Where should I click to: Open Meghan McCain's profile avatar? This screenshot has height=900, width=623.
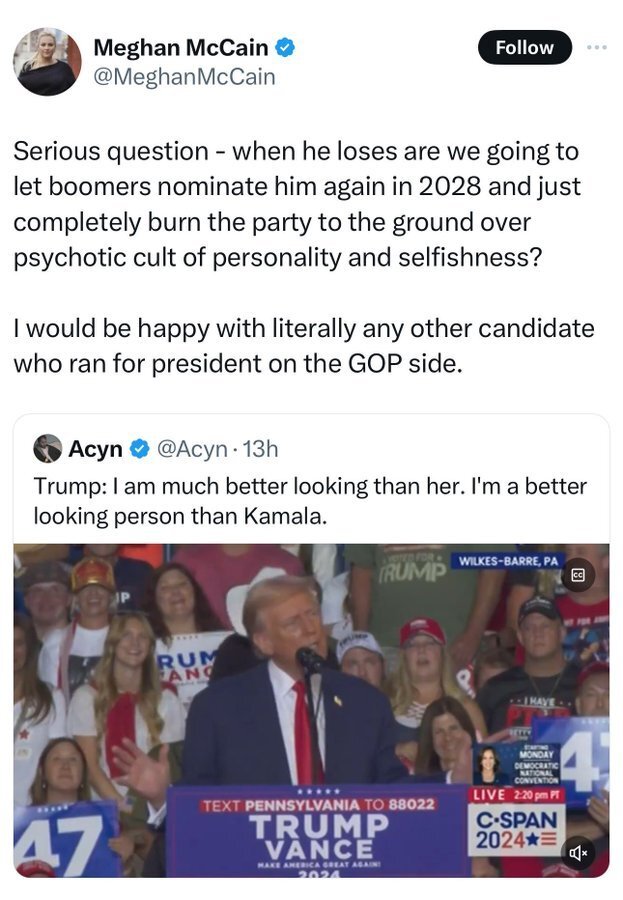click(x=46, y=61)
